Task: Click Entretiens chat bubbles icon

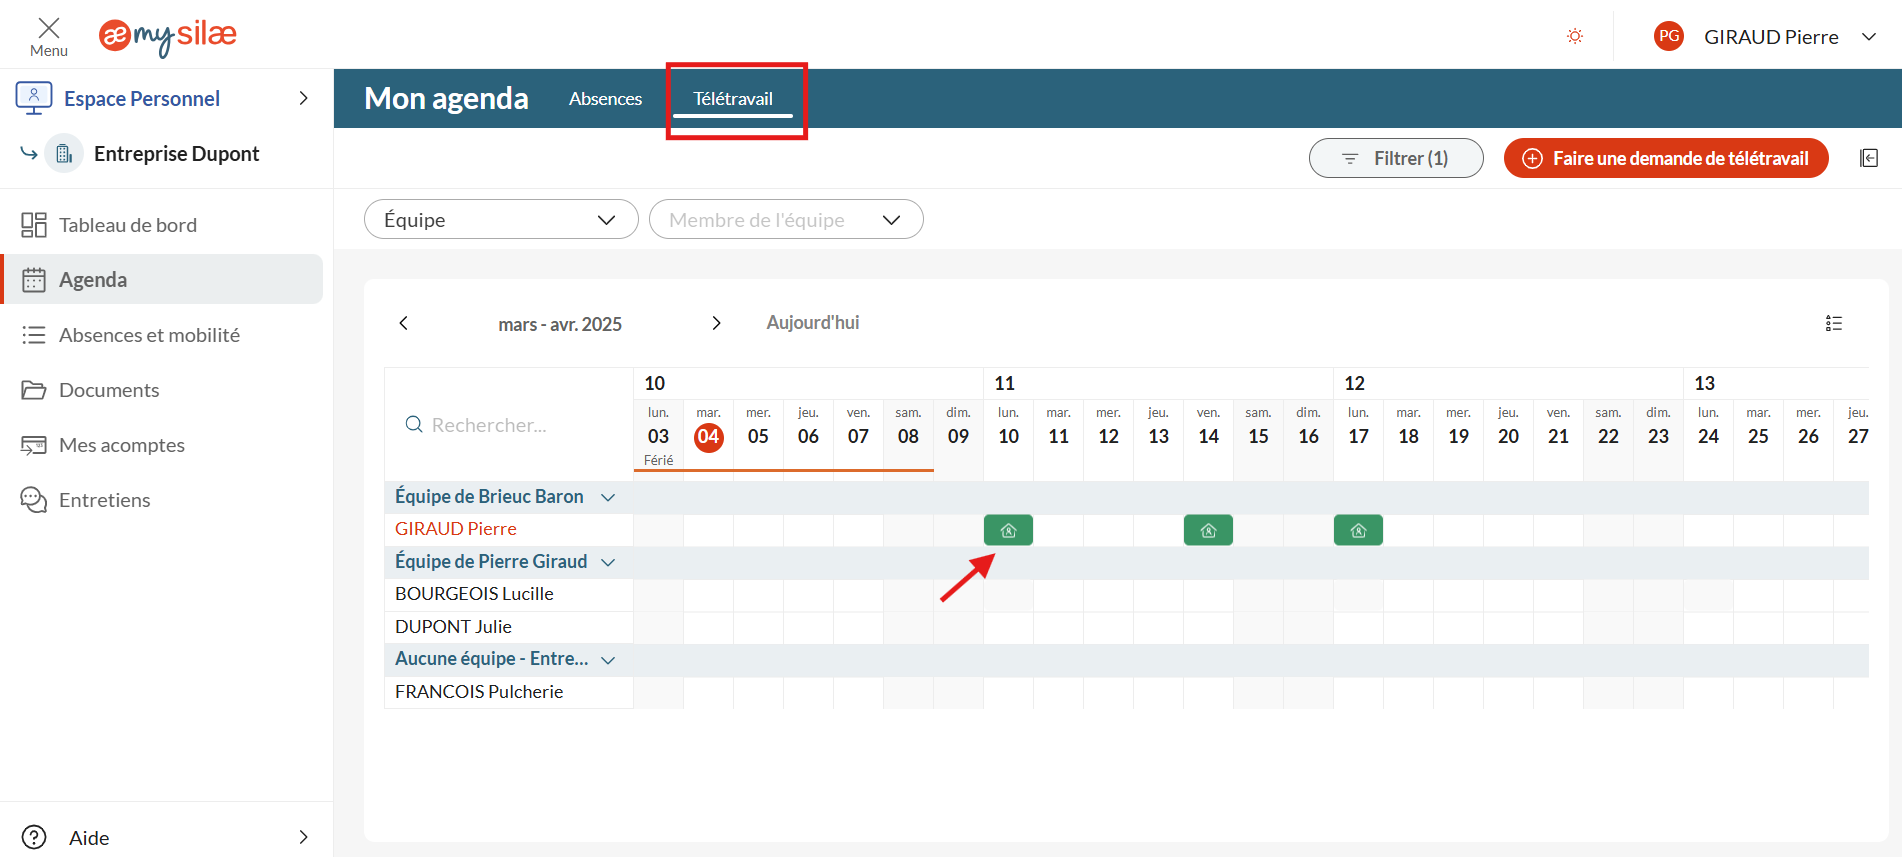Action: 34,500
